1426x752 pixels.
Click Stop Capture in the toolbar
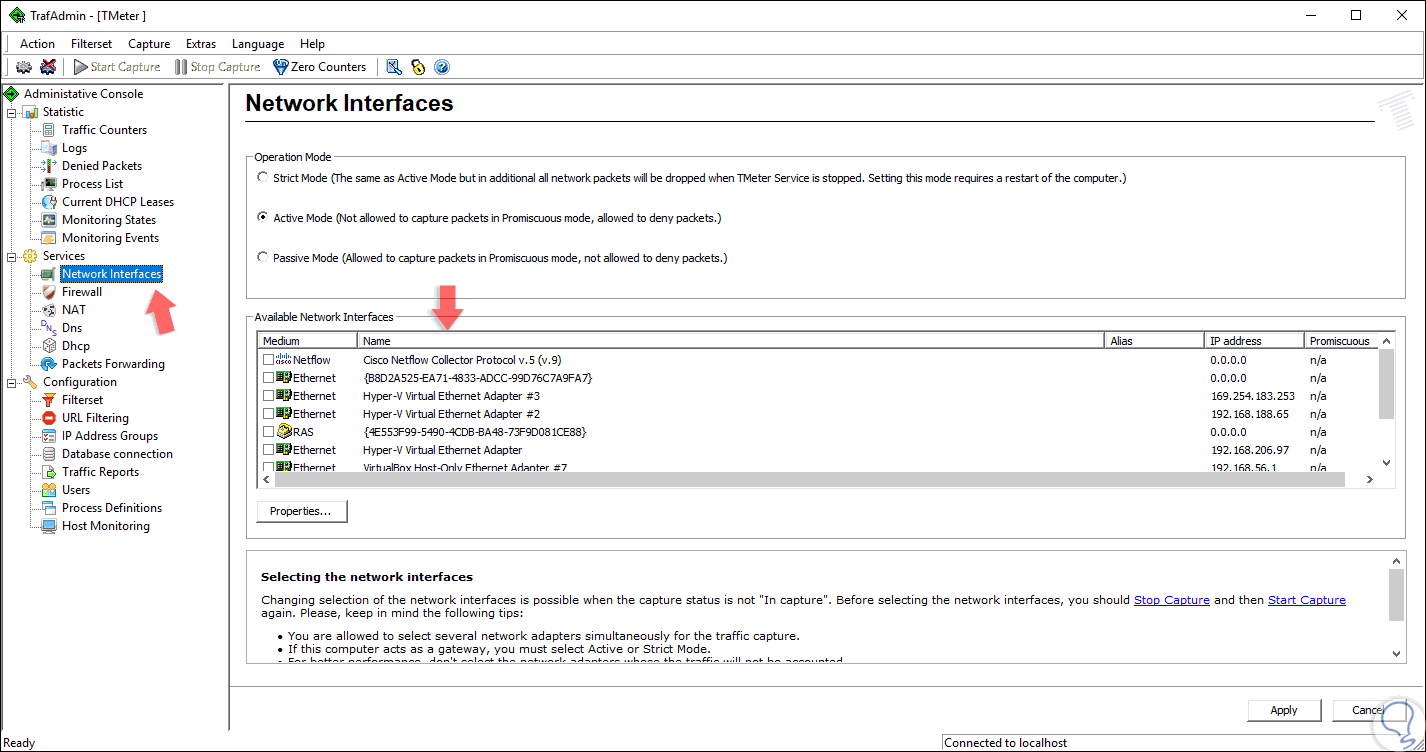click(217, 67)
